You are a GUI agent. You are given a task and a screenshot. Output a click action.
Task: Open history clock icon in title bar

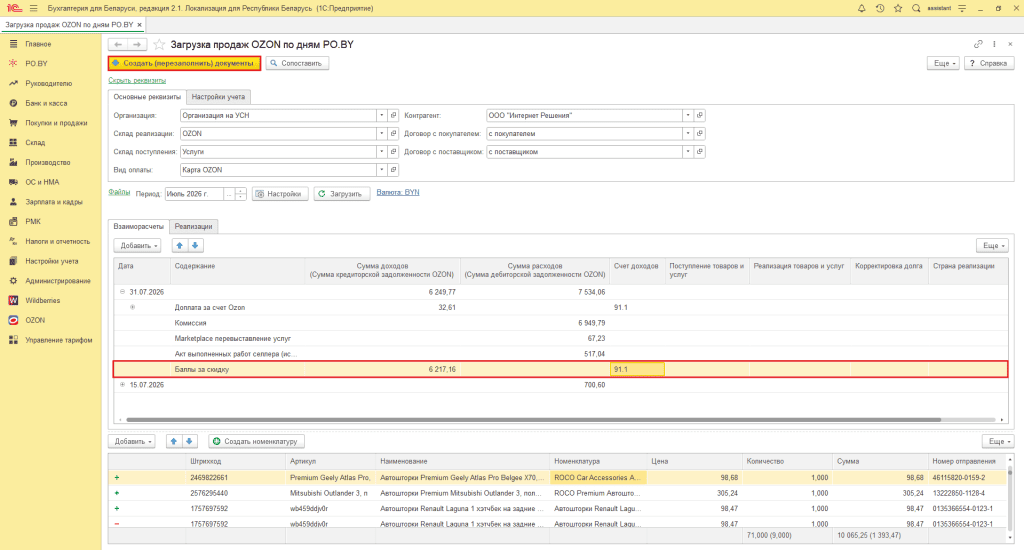click(x=880, y=8)
